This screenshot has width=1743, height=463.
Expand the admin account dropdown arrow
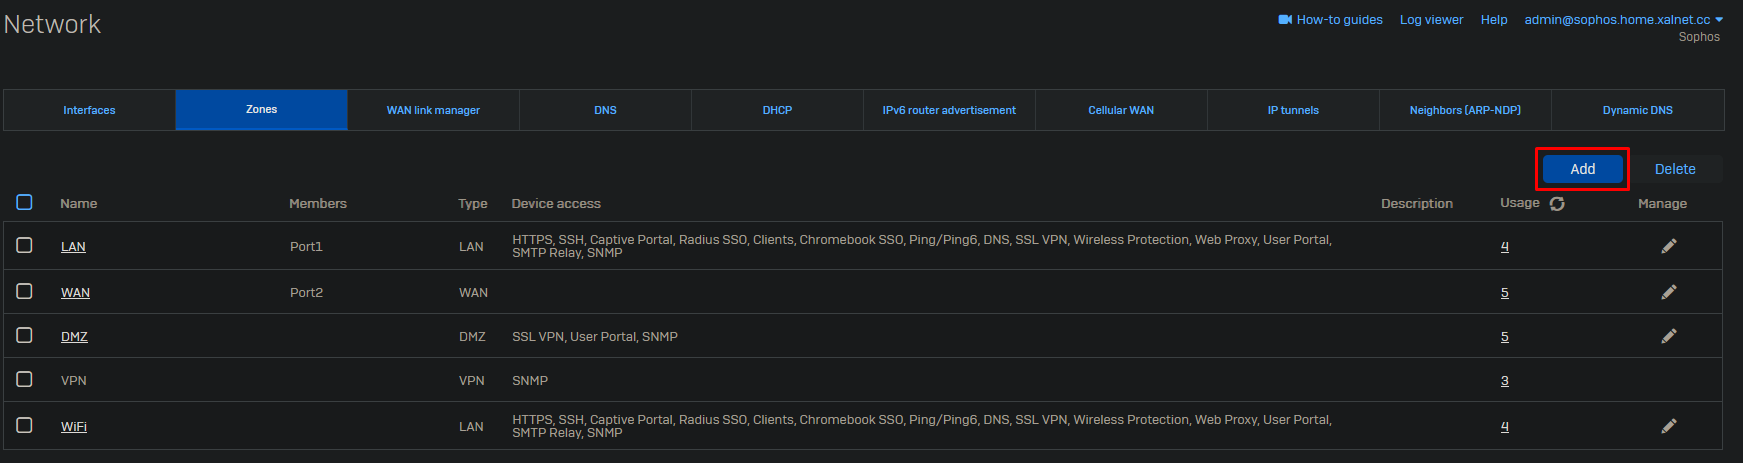(1719, 20)
